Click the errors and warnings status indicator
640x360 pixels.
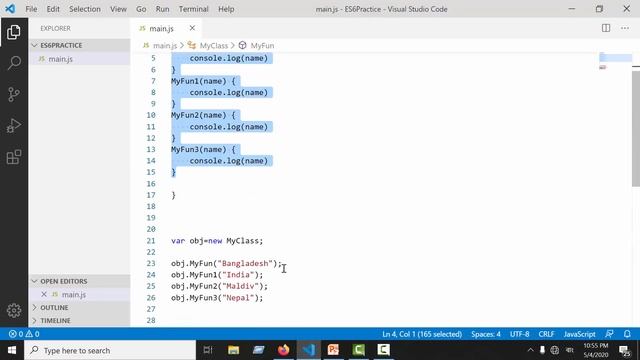24,334
